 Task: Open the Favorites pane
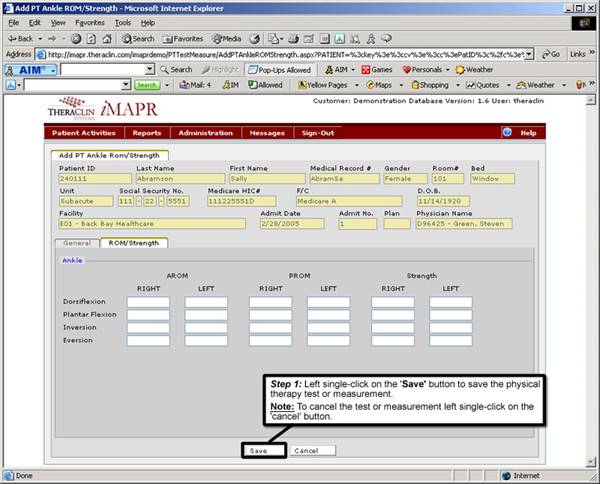[183, 39]
